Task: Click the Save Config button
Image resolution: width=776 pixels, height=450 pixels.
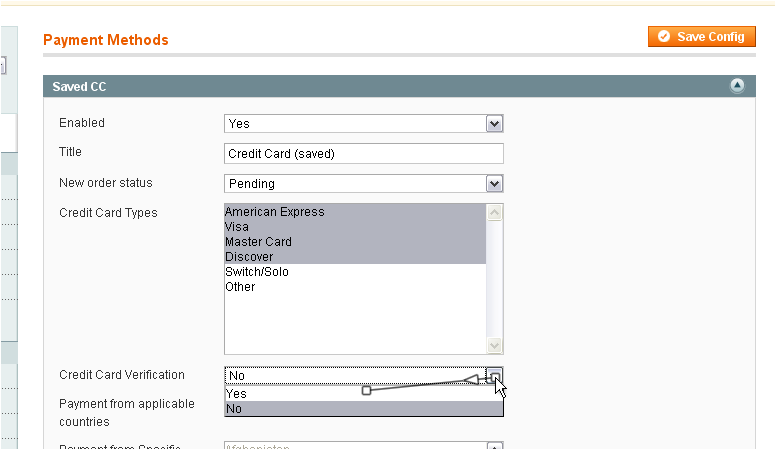Action: 701,37
